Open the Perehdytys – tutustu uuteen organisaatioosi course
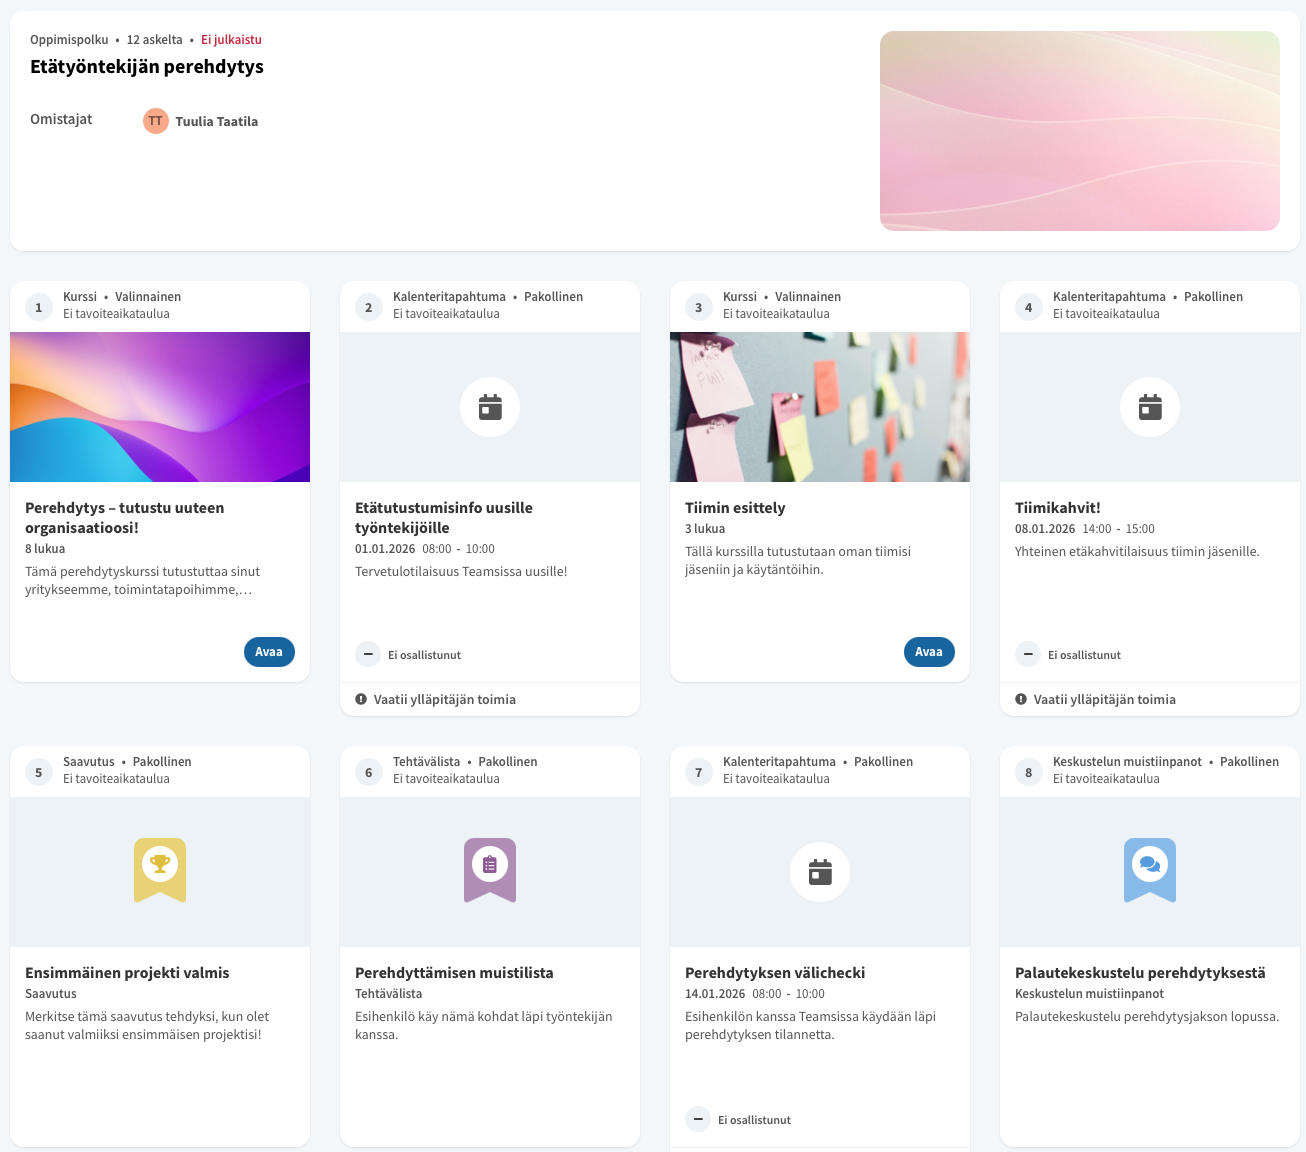1306x1152 pixels. coord(269,652)
